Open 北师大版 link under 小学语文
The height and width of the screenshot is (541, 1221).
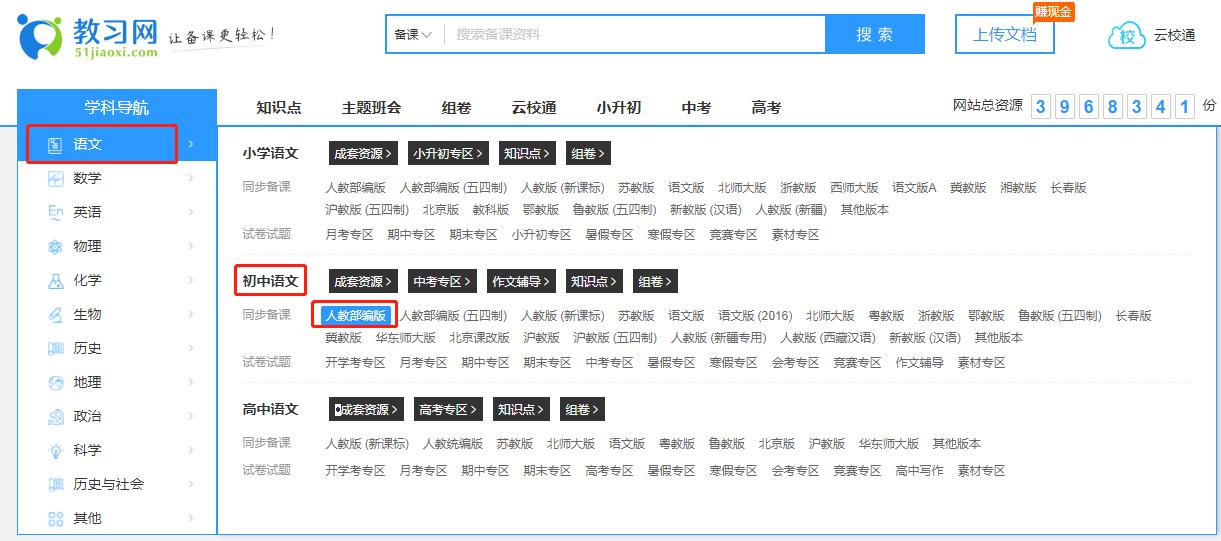coord(742,188)
